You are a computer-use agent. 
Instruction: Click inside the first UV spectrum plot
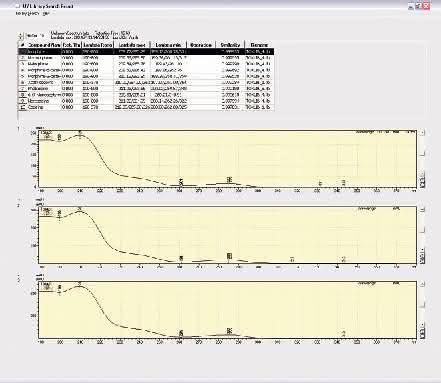click(227, 158)
